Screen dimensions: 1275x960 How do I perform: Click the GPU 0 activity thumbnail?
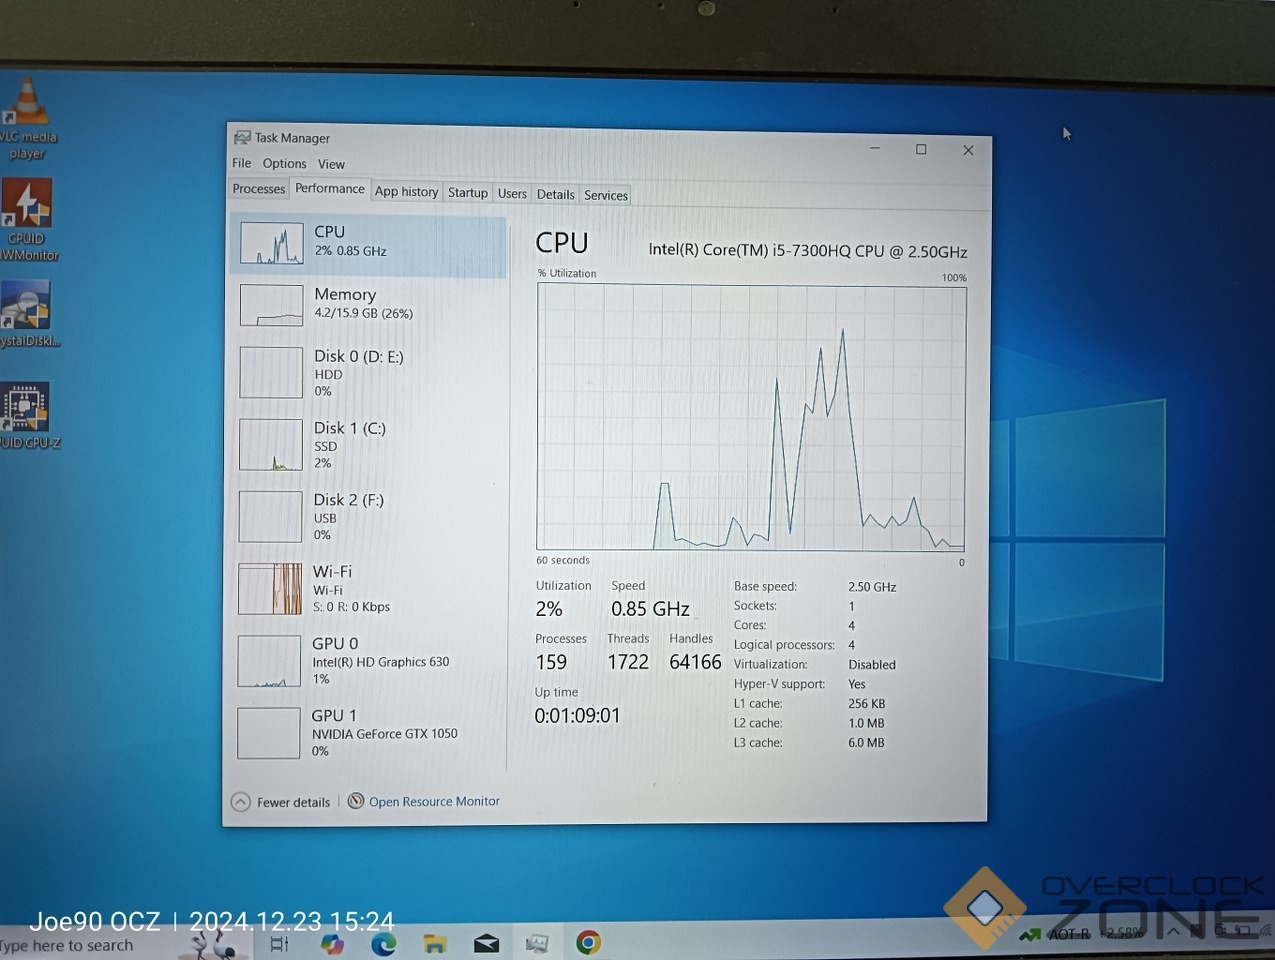[269, 661]
